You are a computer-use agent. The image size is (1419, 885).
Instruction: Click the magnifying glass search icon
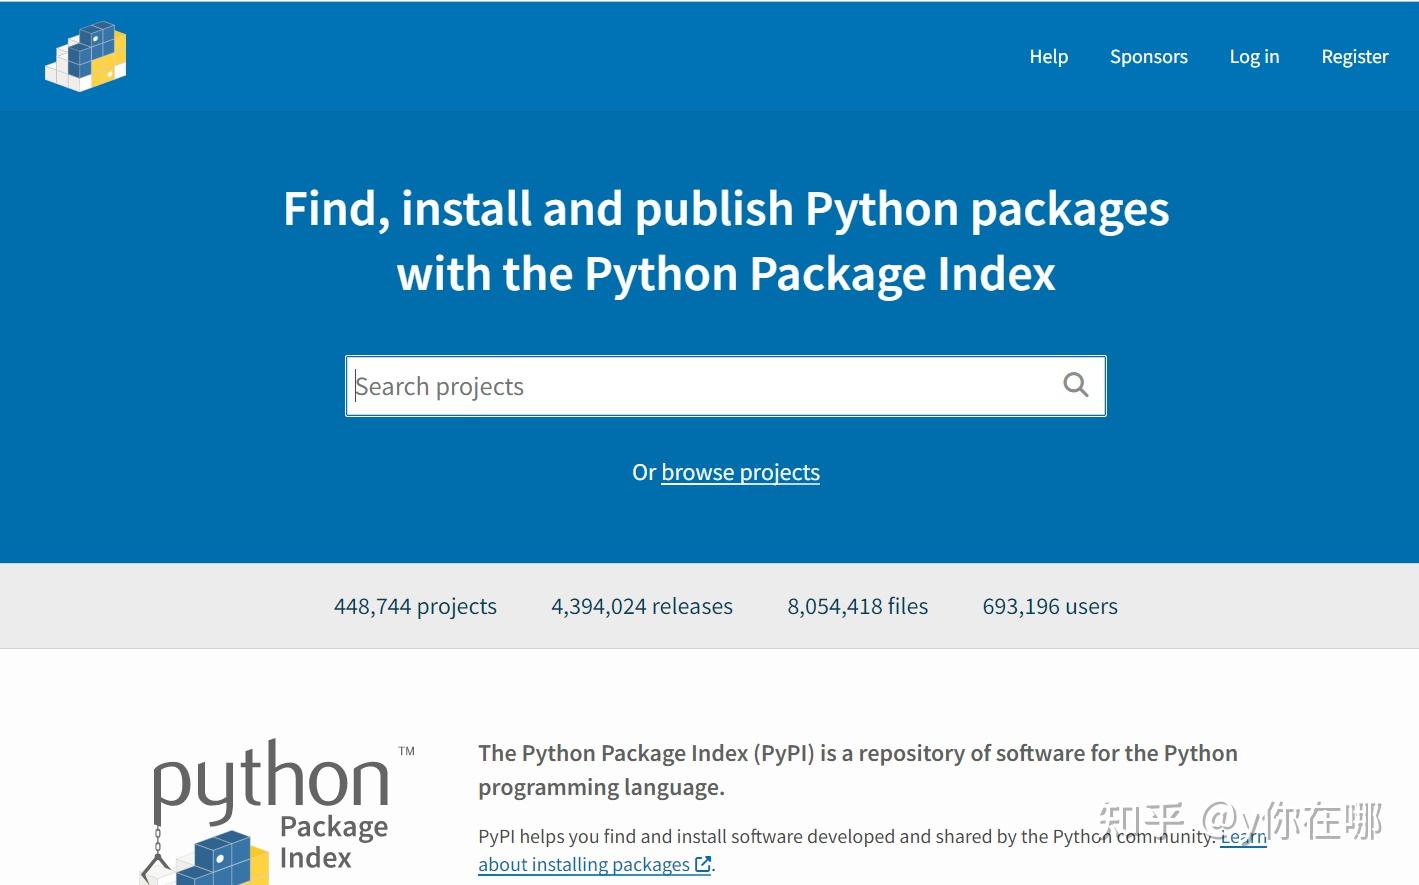[1075, 385]
